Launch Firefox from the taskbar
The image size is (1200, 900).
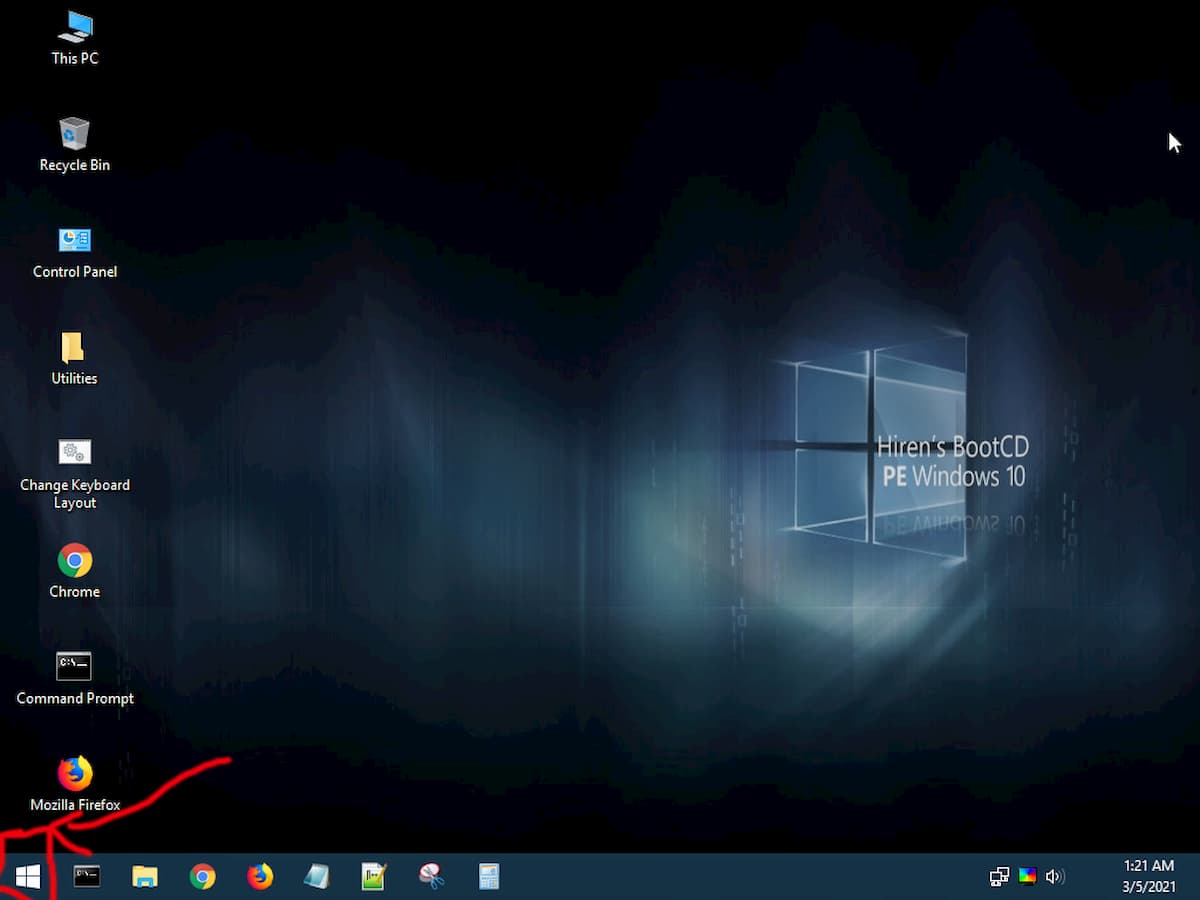coord(260,877)
